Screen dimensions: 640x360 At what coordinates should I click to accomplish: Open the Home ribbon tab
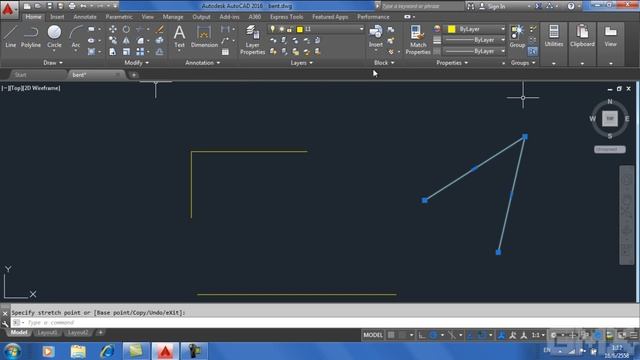coord(33,17)
